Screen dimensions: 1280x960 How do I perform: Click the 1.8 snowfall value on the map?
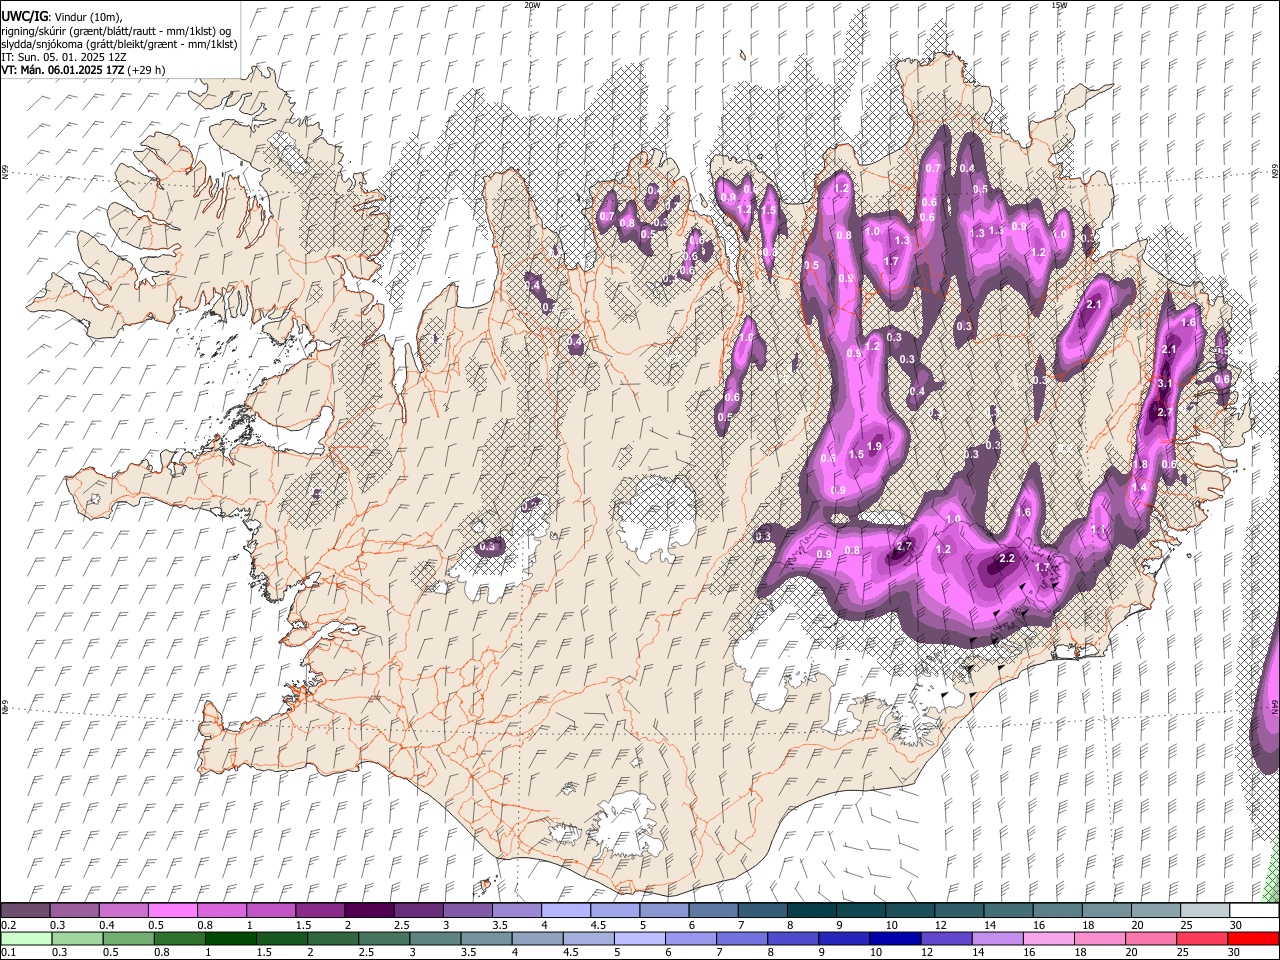click(x=1140, y=465)
